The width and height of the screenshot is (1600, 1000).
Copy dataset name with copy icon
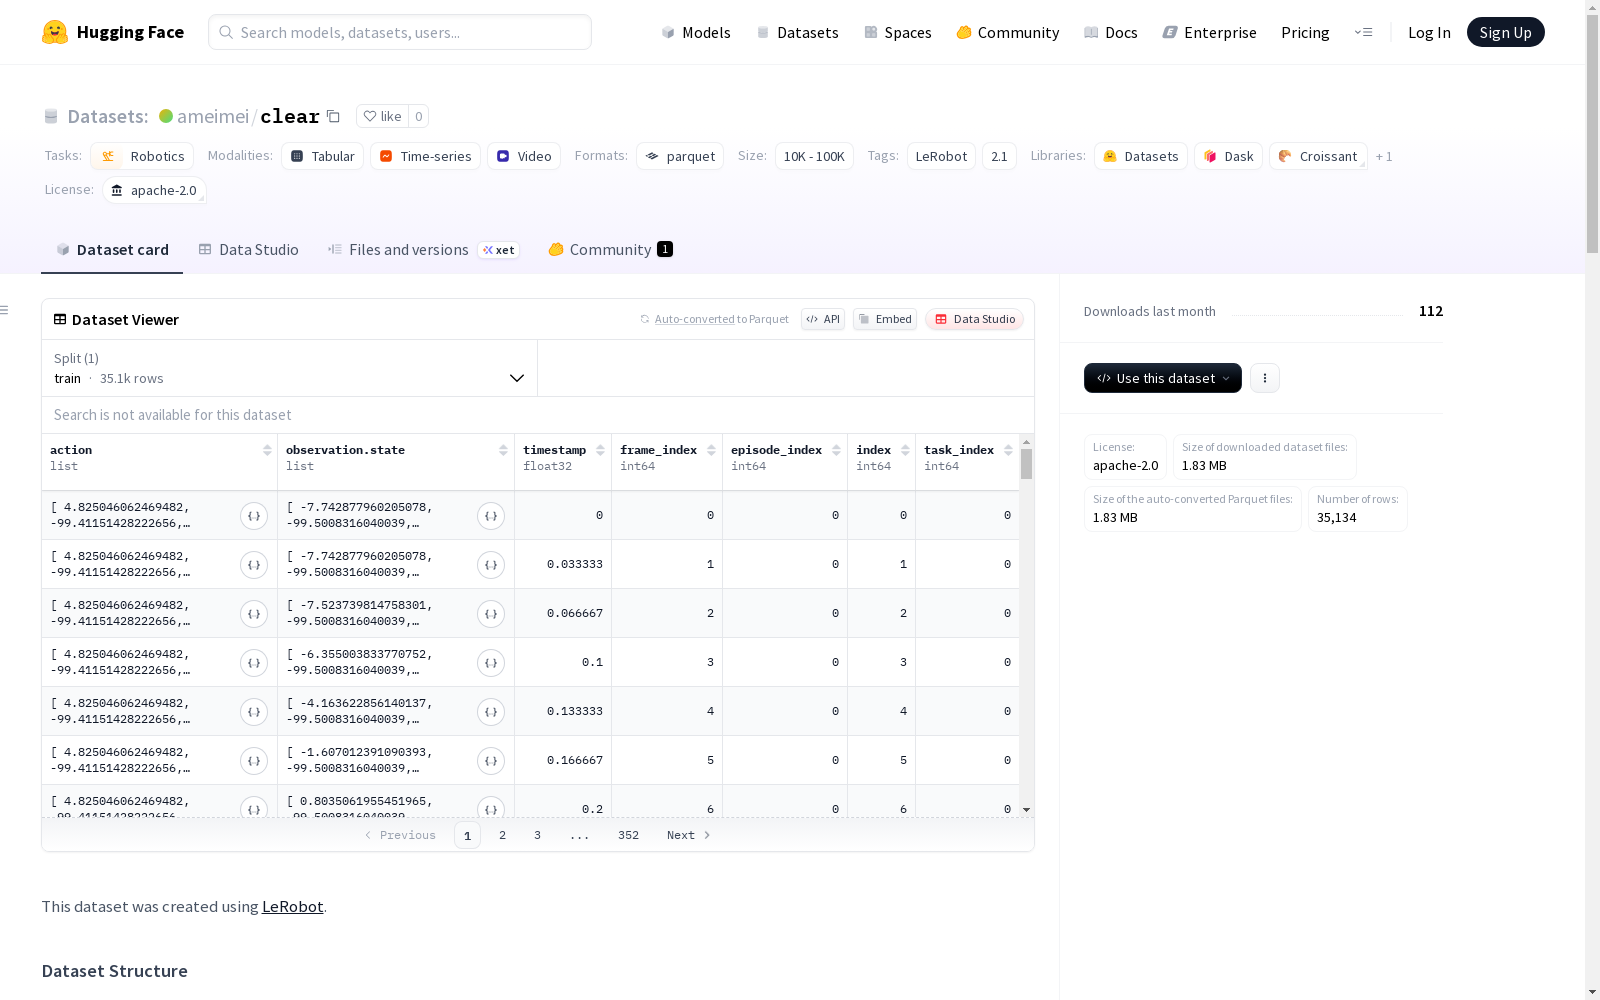[x=334, y=117]
